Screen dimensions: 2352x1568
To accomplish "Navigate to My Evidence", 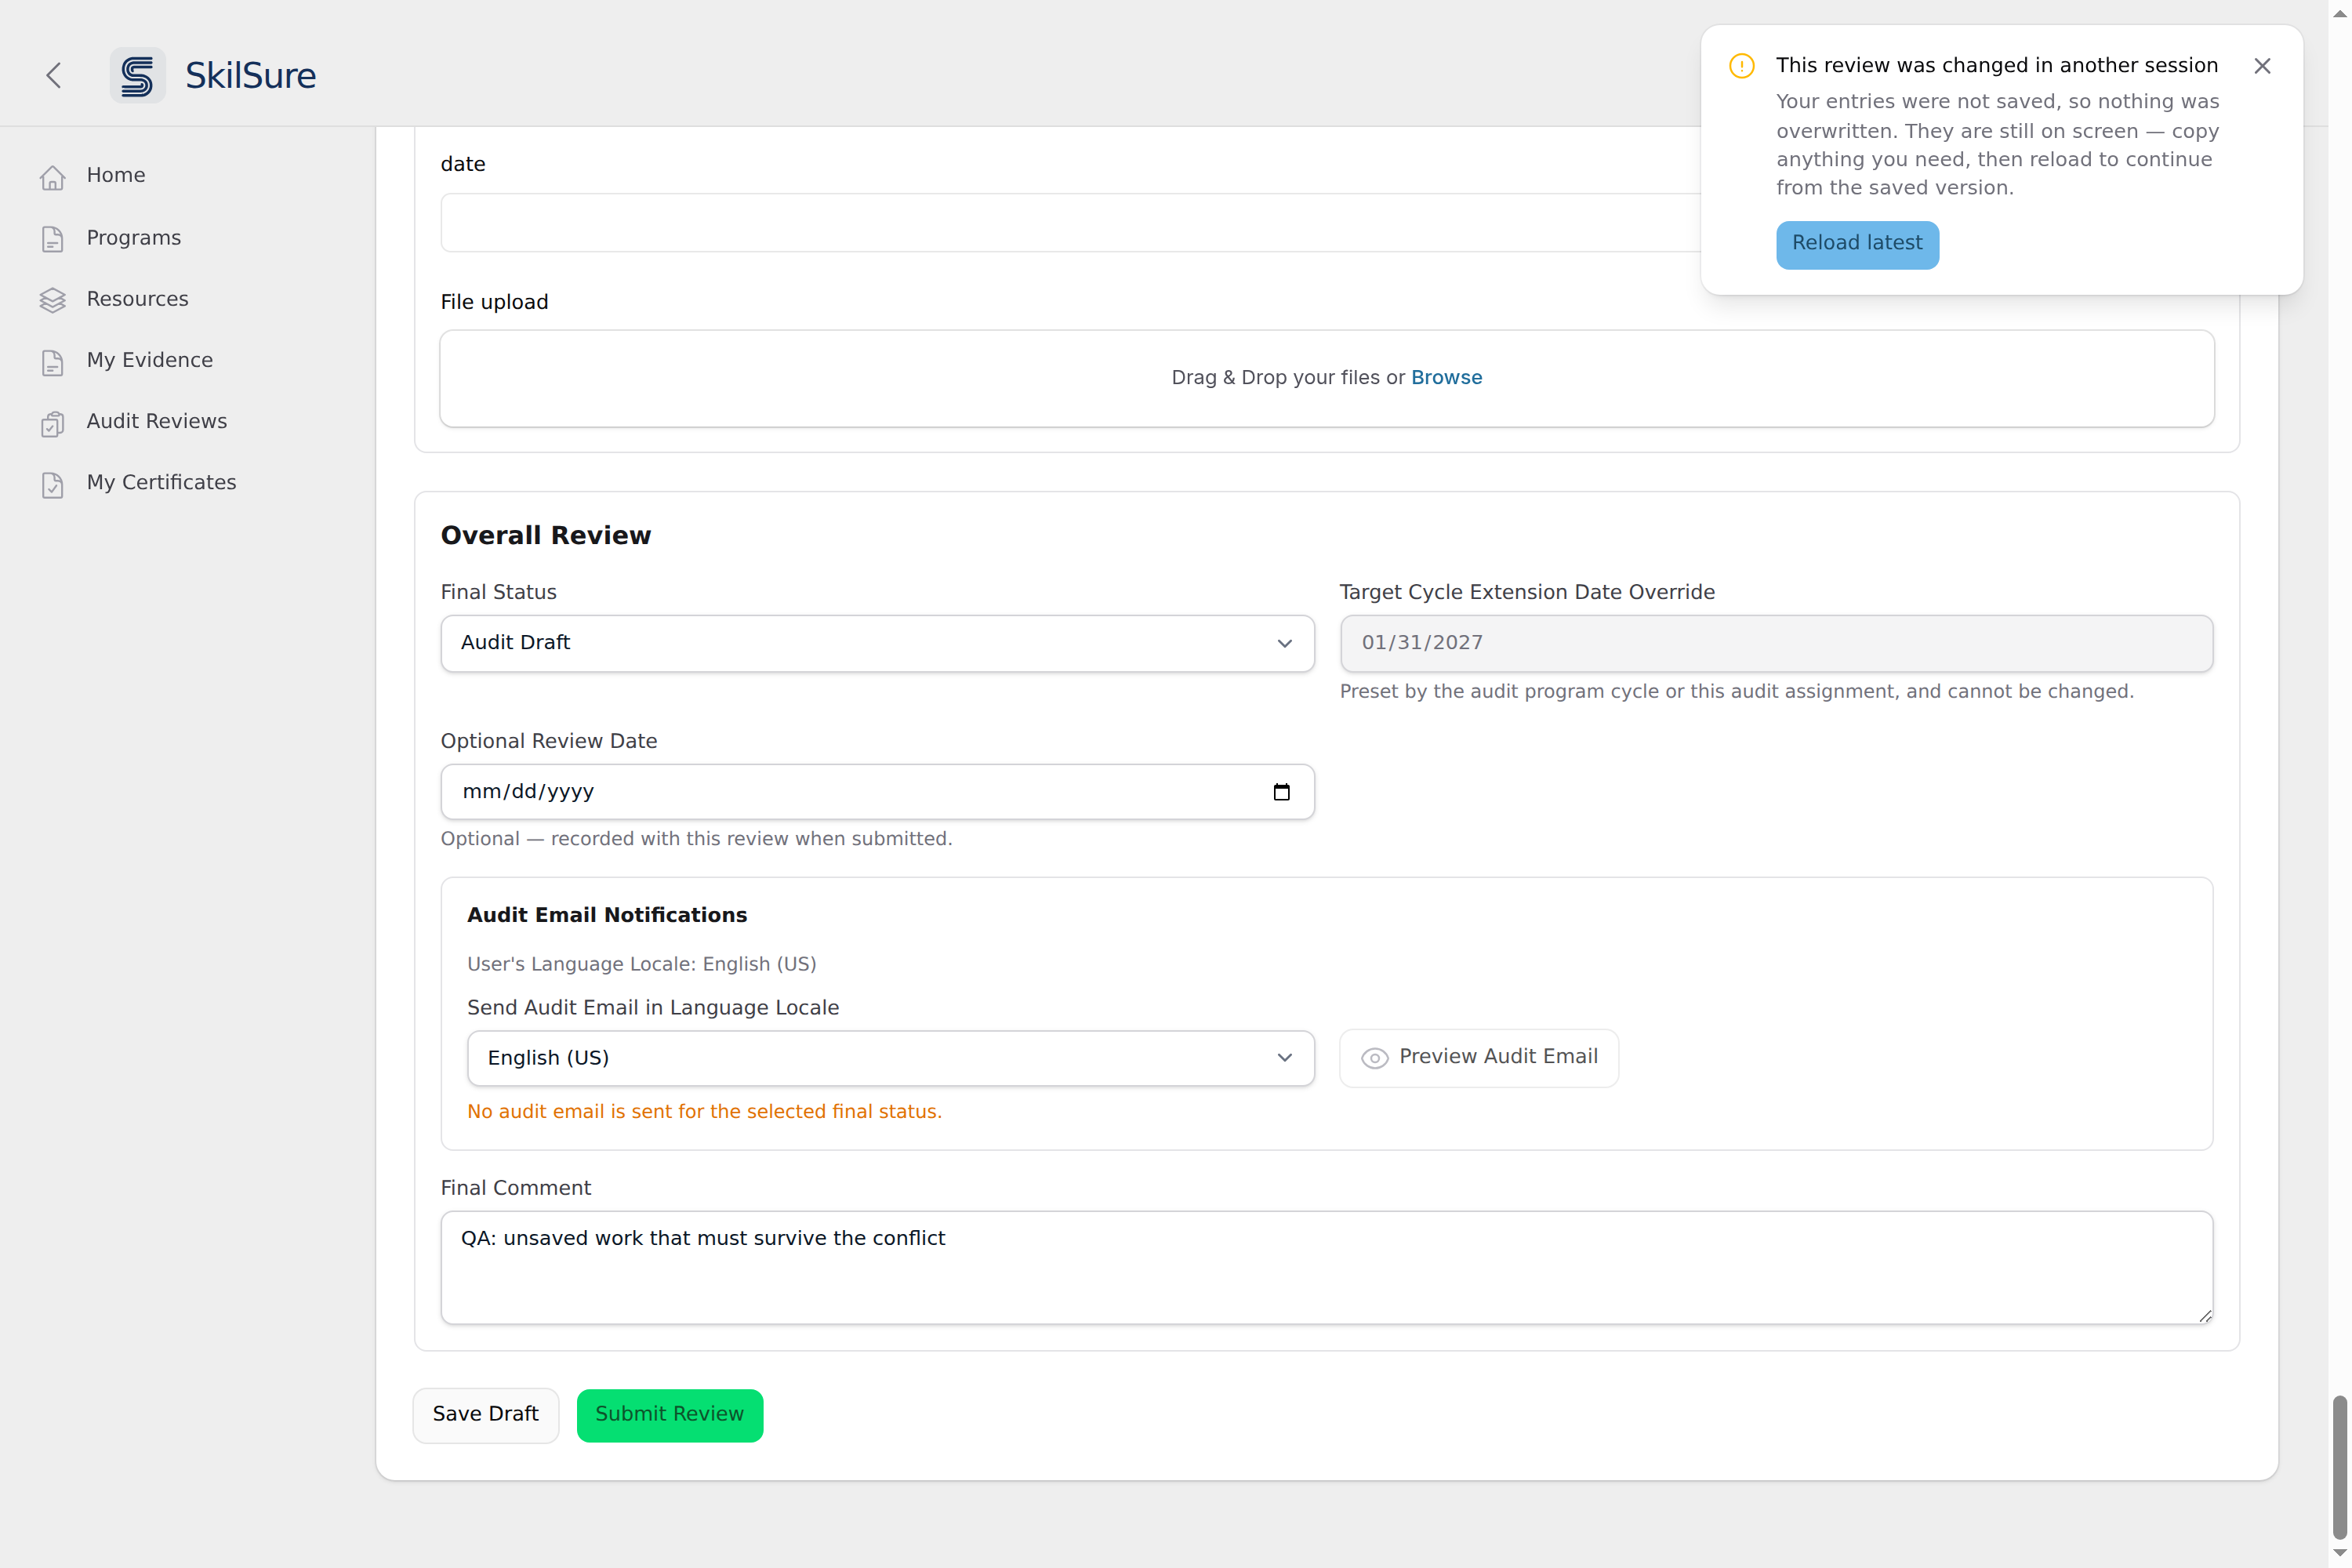I will (x=150, y=360).
